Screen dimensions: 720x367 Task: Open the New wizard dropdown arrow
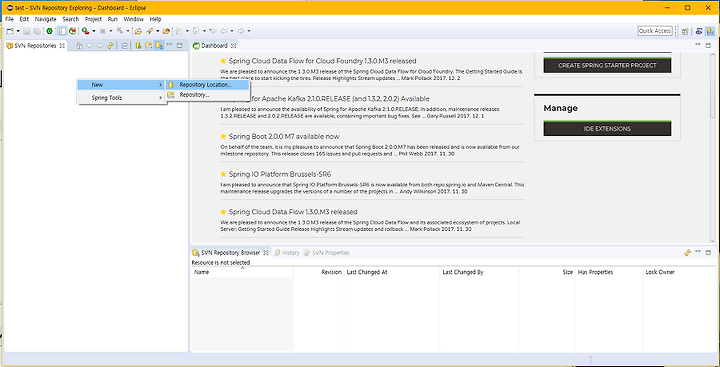(18, 31)
